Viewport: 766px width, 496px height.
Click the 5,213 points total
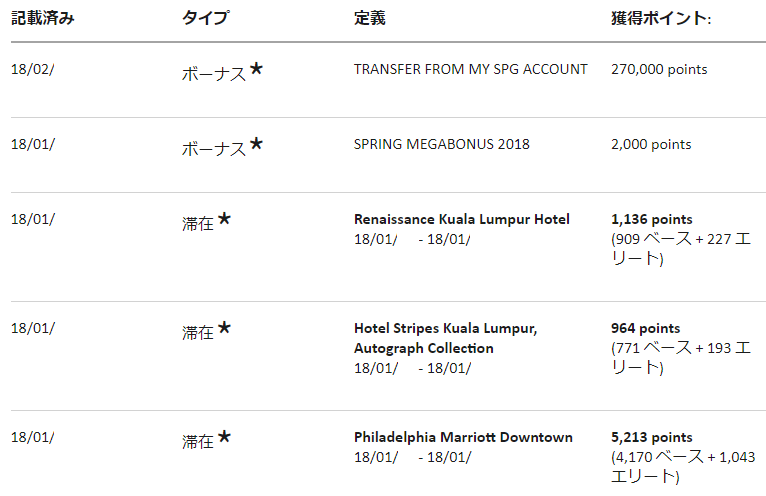point(651,437)
